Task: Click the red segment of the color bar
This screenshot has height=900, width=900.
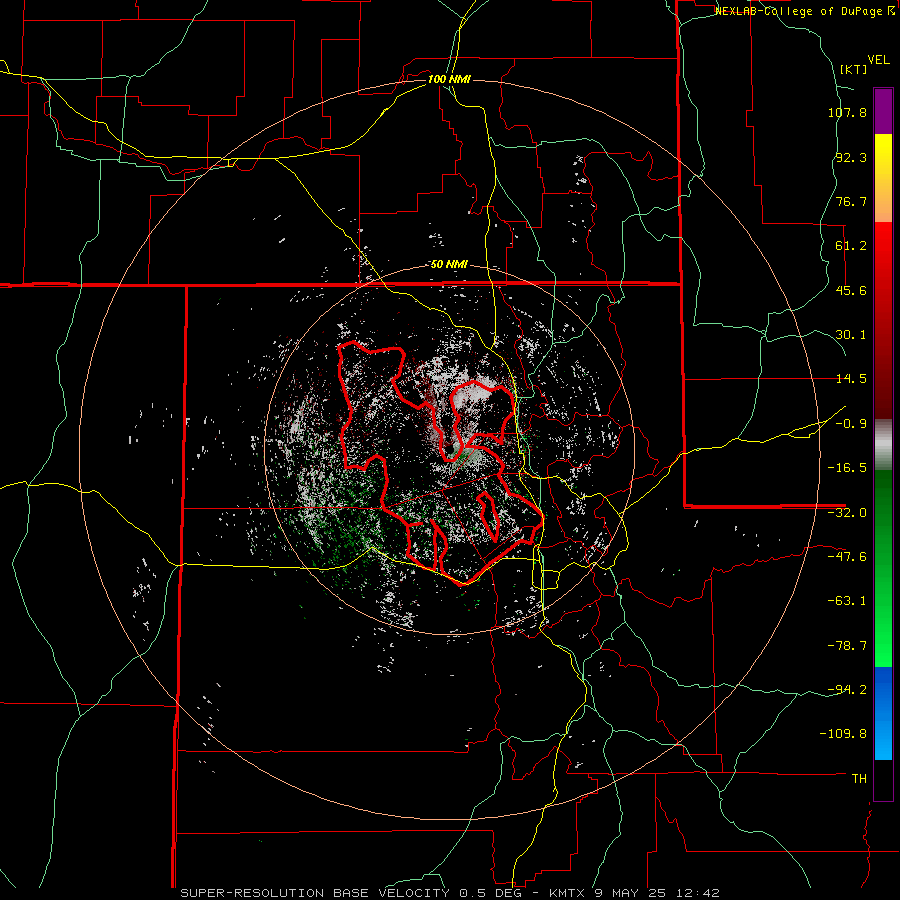Action: (883, 320)
